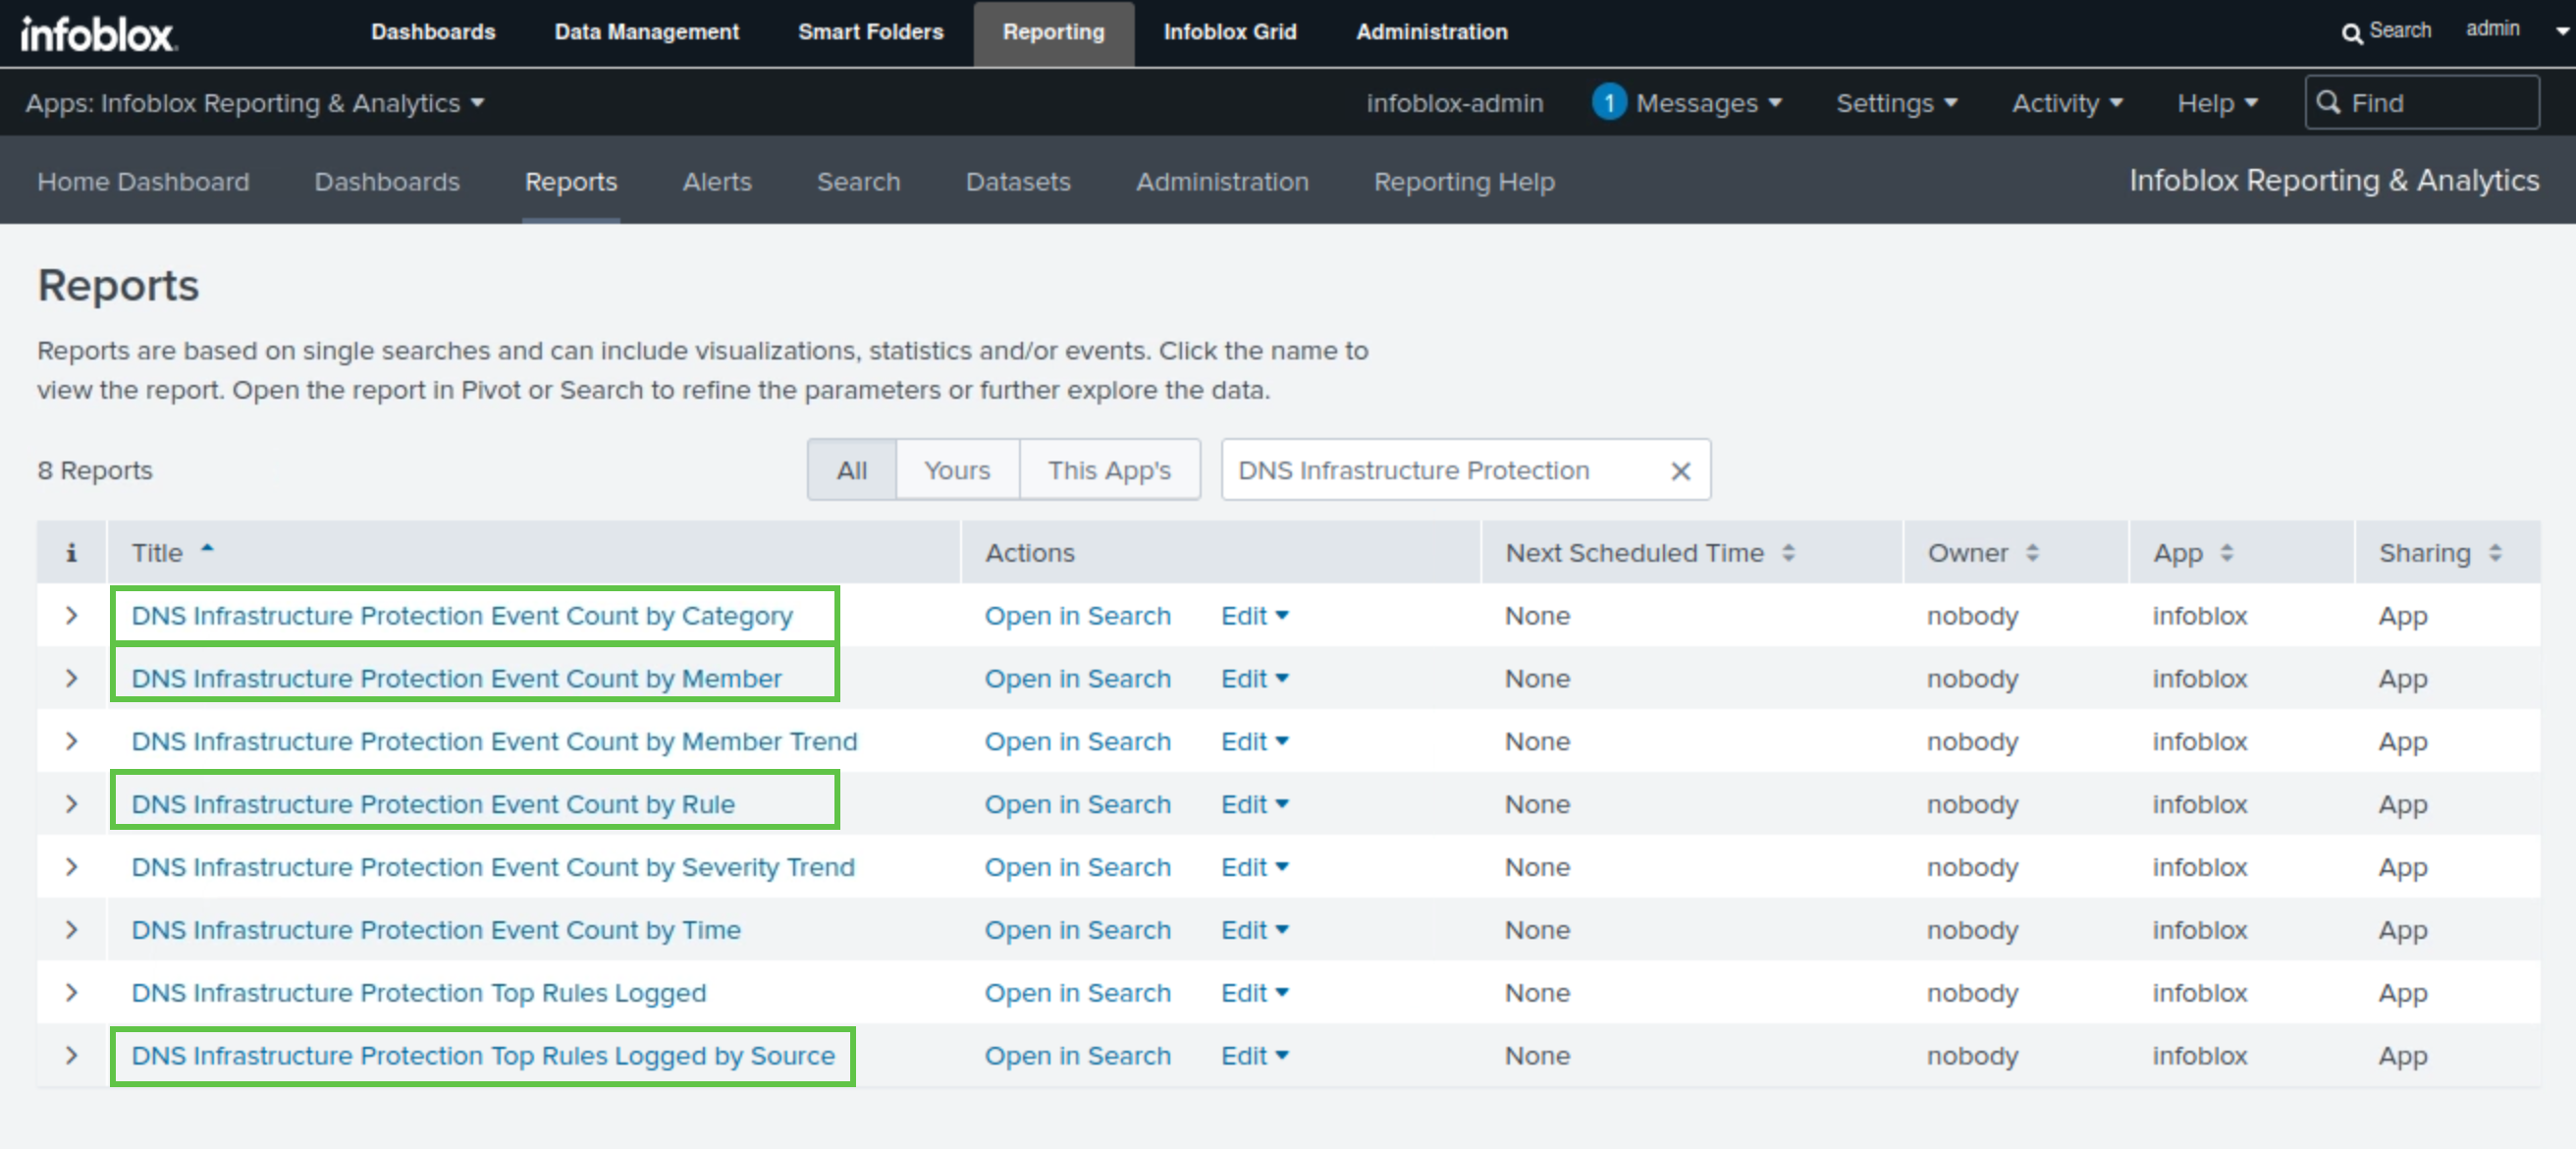Open Event Count by Time in Search
Image resolution: width=2576 pixels, height=1149 pixels.
[1077, 931]
